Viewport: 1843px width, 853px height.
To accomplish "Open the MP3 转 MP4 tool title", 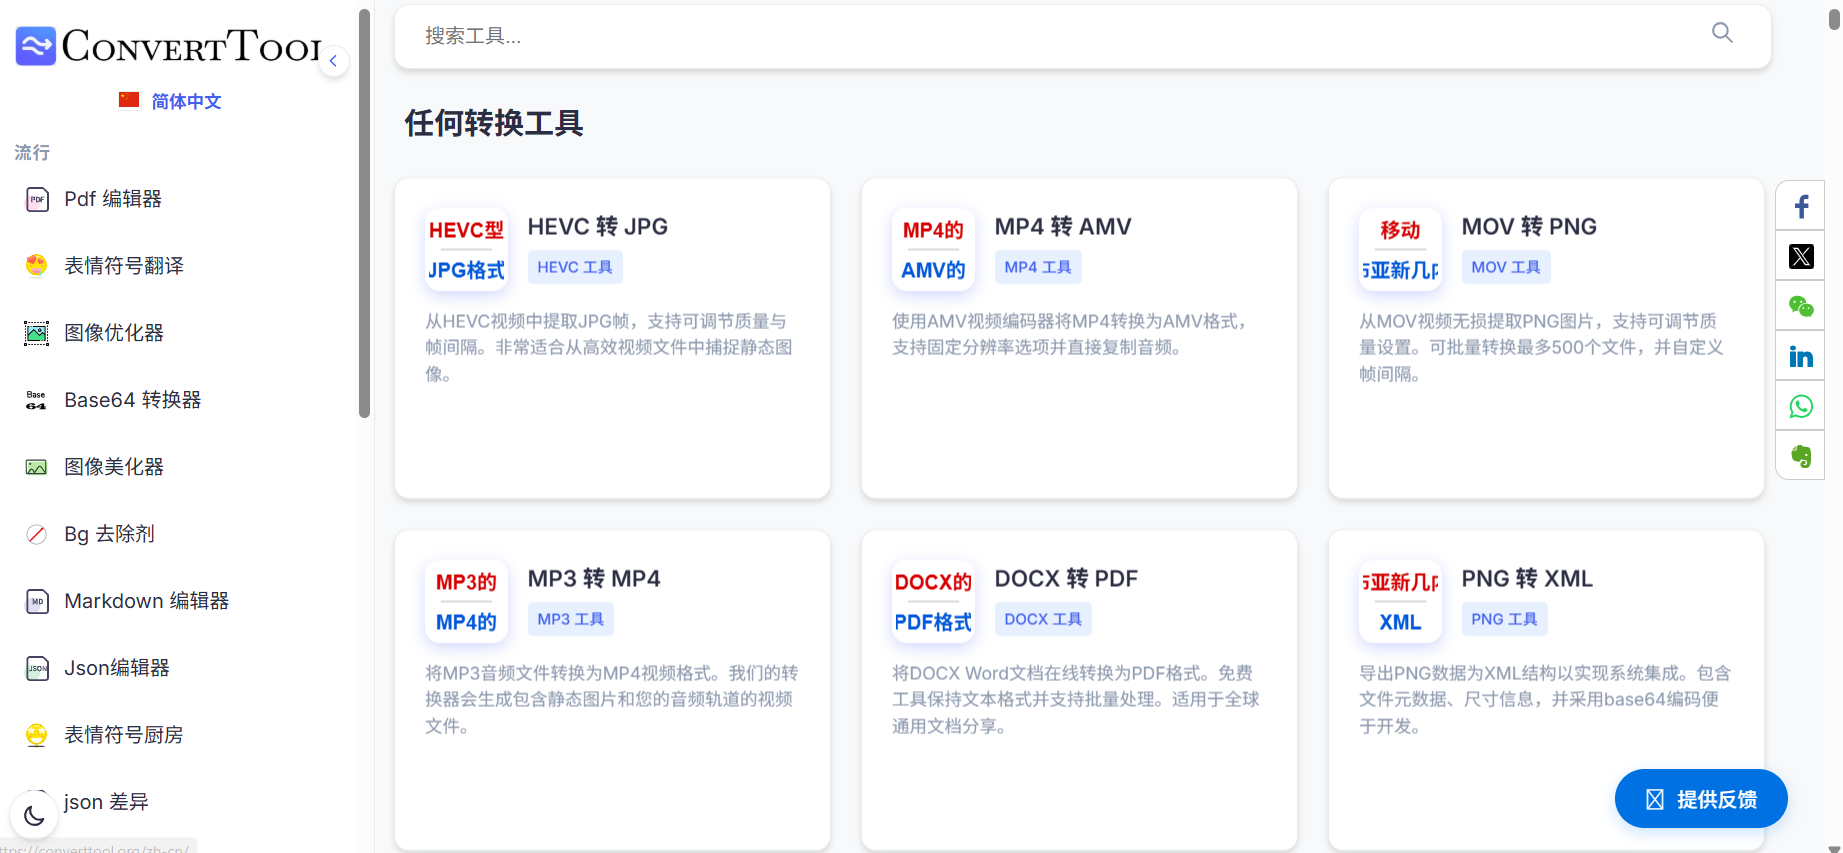I will tap(594, 579).
